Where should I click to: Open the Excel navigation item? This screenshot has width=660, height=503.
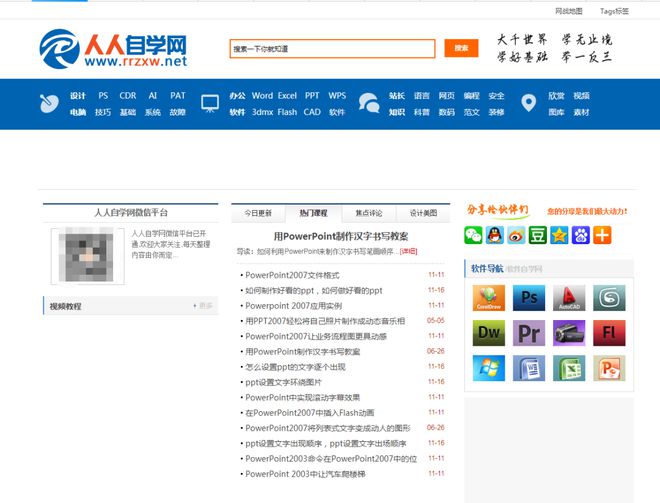coord(287,96)
